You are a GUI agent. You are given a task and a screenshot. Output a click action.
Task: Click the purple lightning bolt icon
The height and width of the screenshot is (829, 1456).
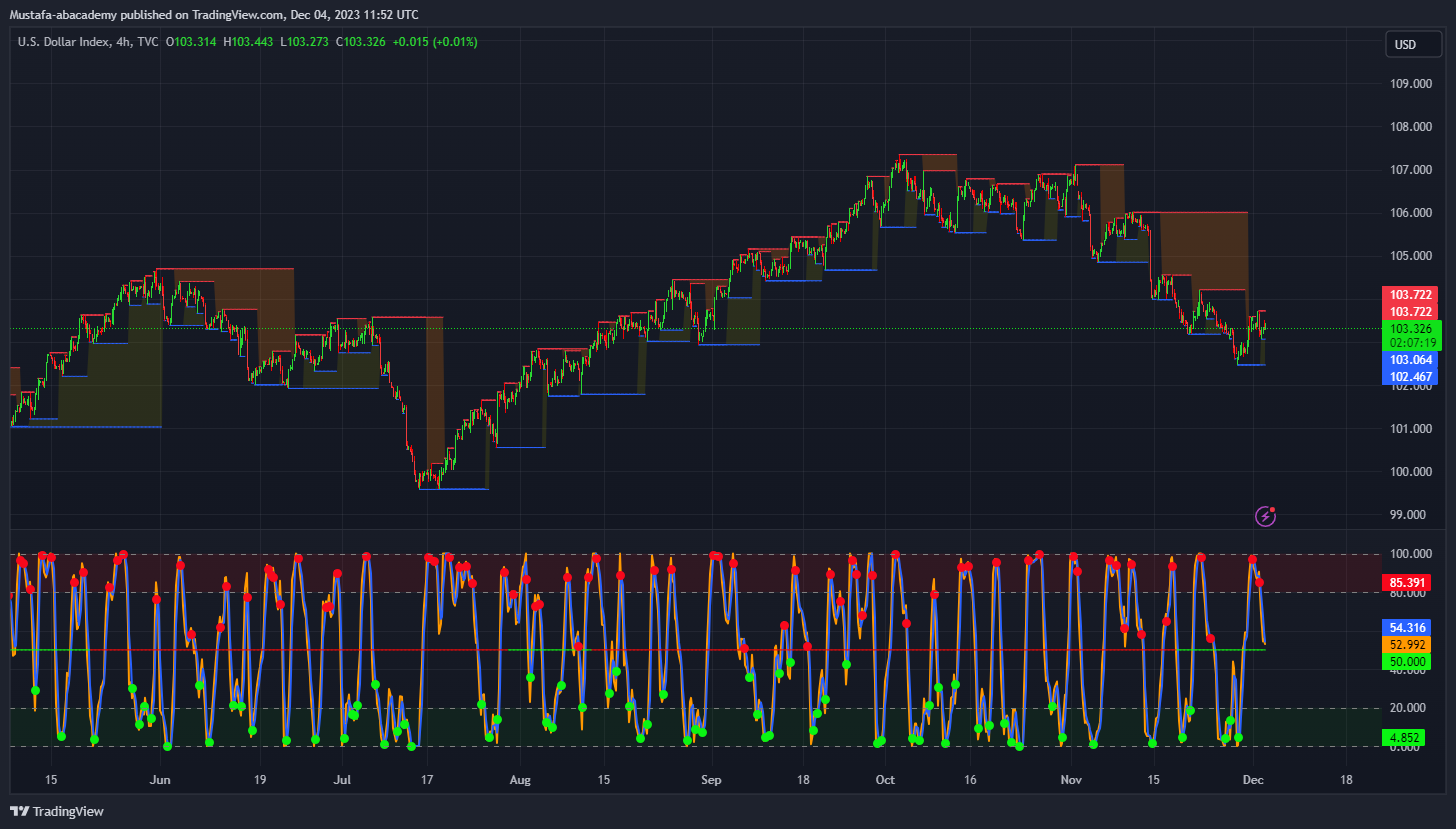coord(1266,516)
